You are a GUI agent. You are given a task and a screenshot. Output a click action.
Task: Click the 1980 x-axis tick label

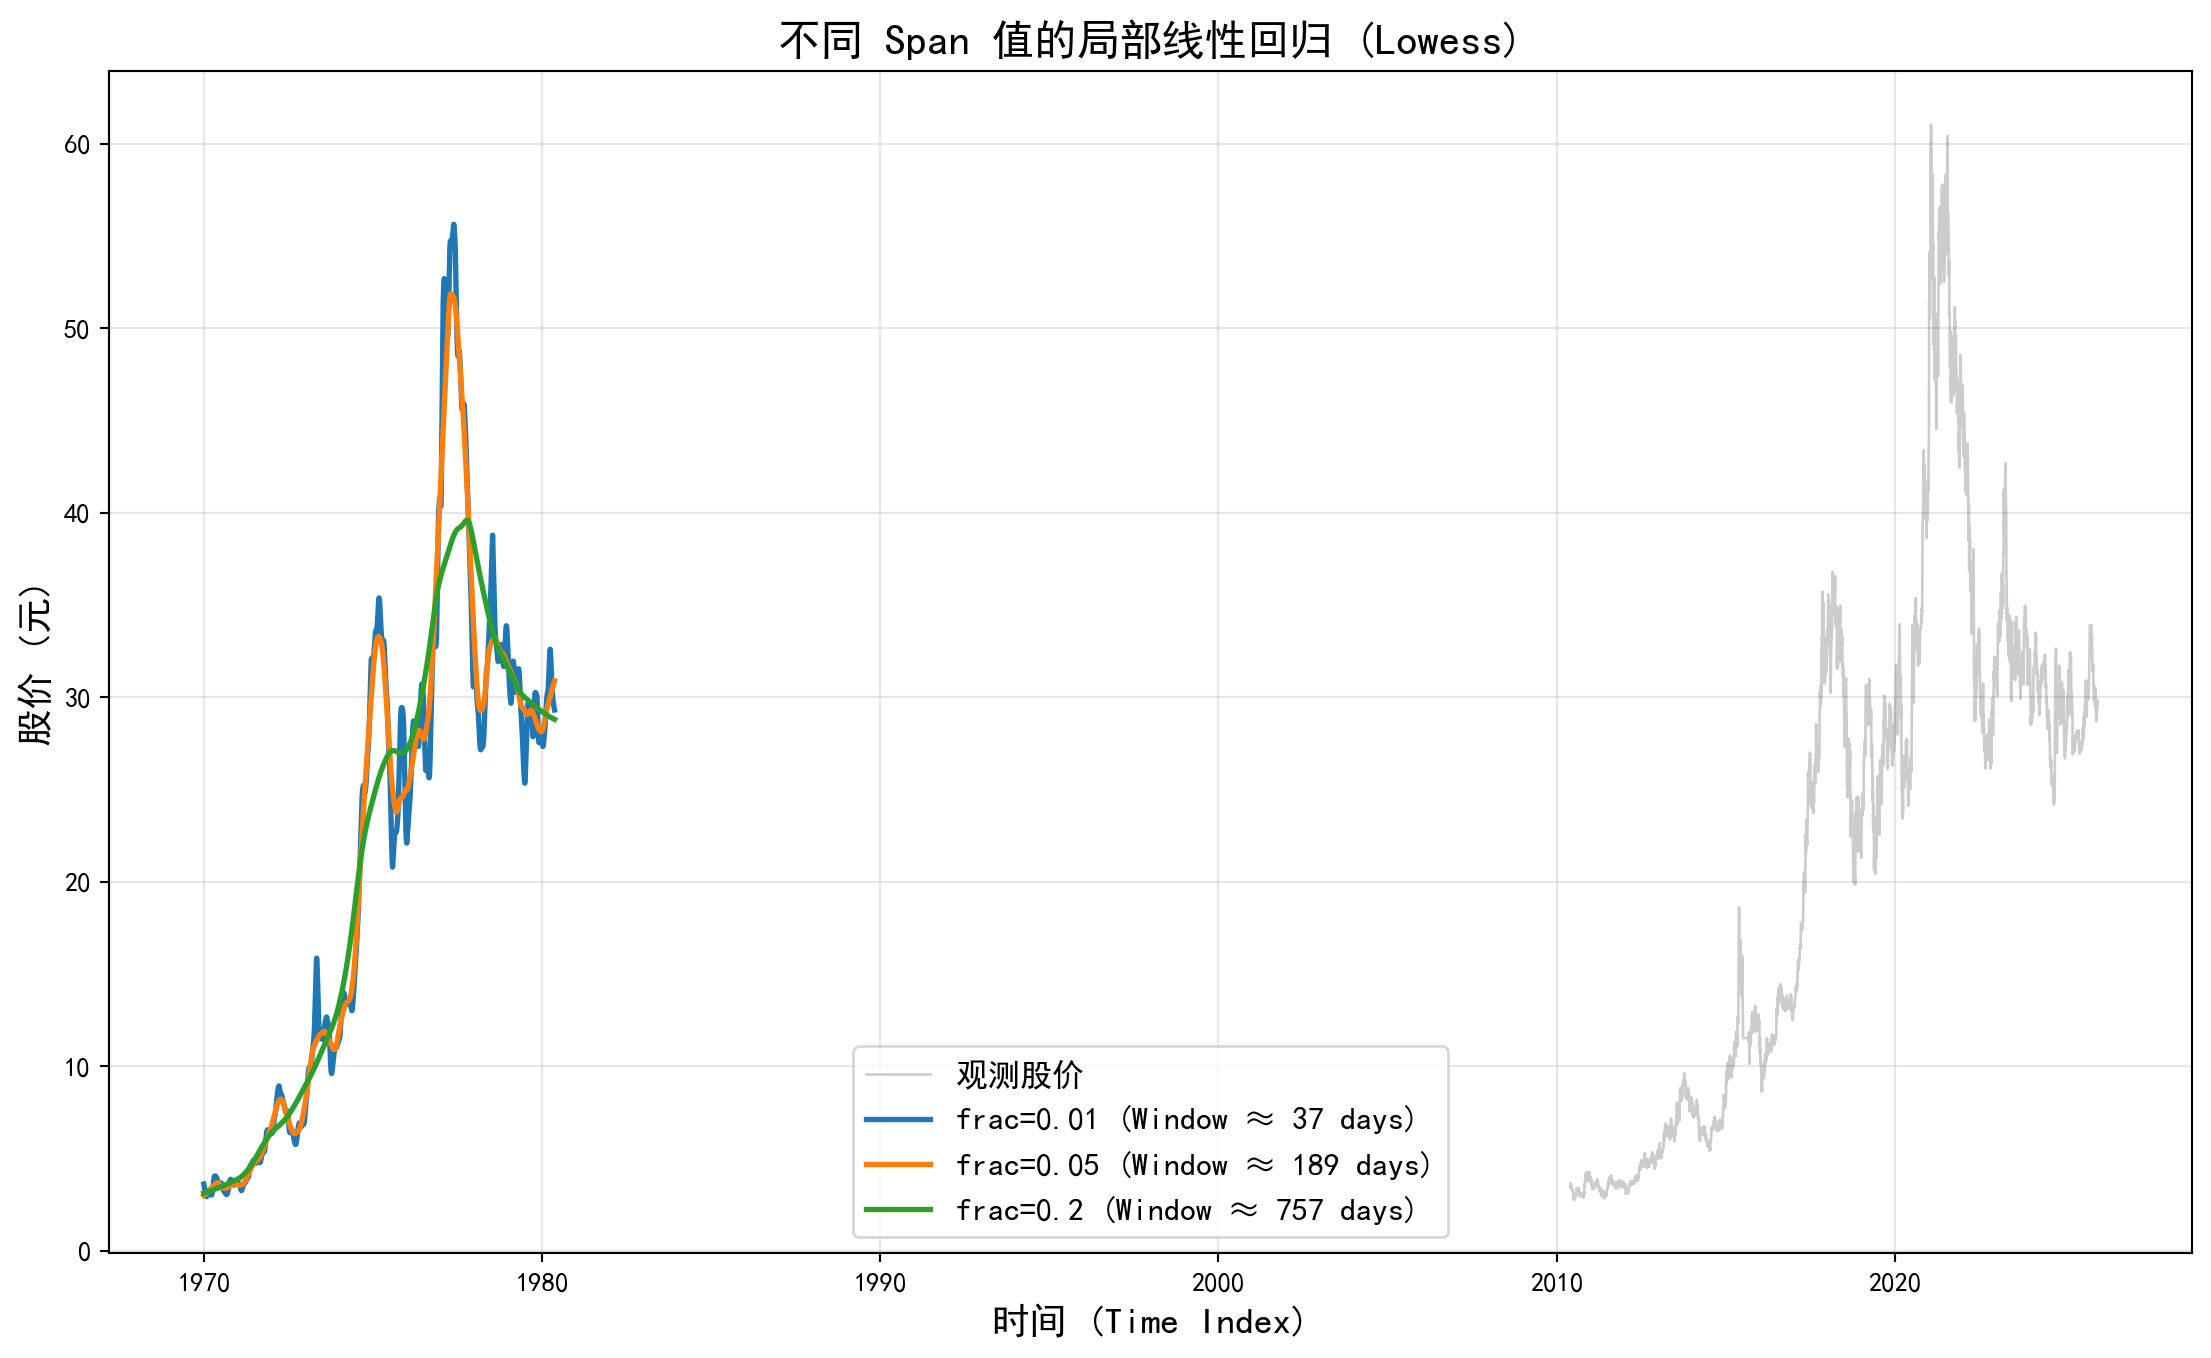(542, 1283)
